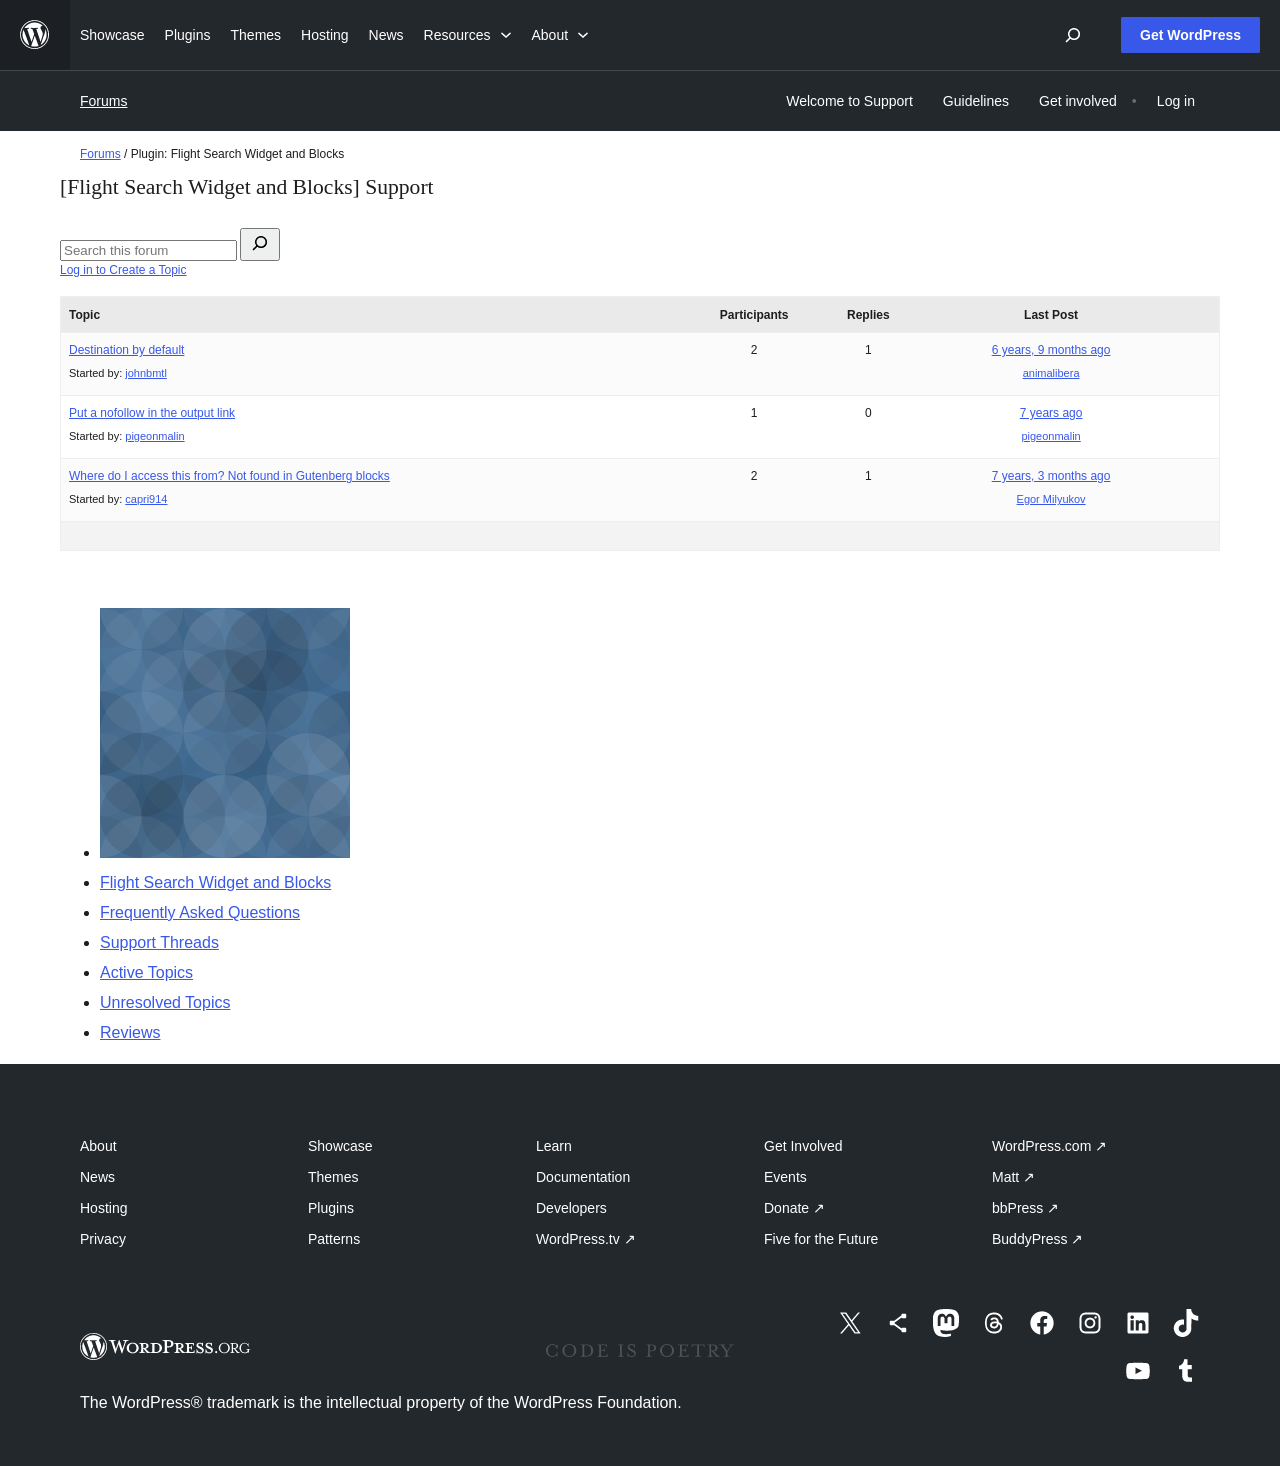Viewport: 1280px width, 1466px height.
Task: Submit forum search with the magnifier button
Action: (x=260, y=244)
